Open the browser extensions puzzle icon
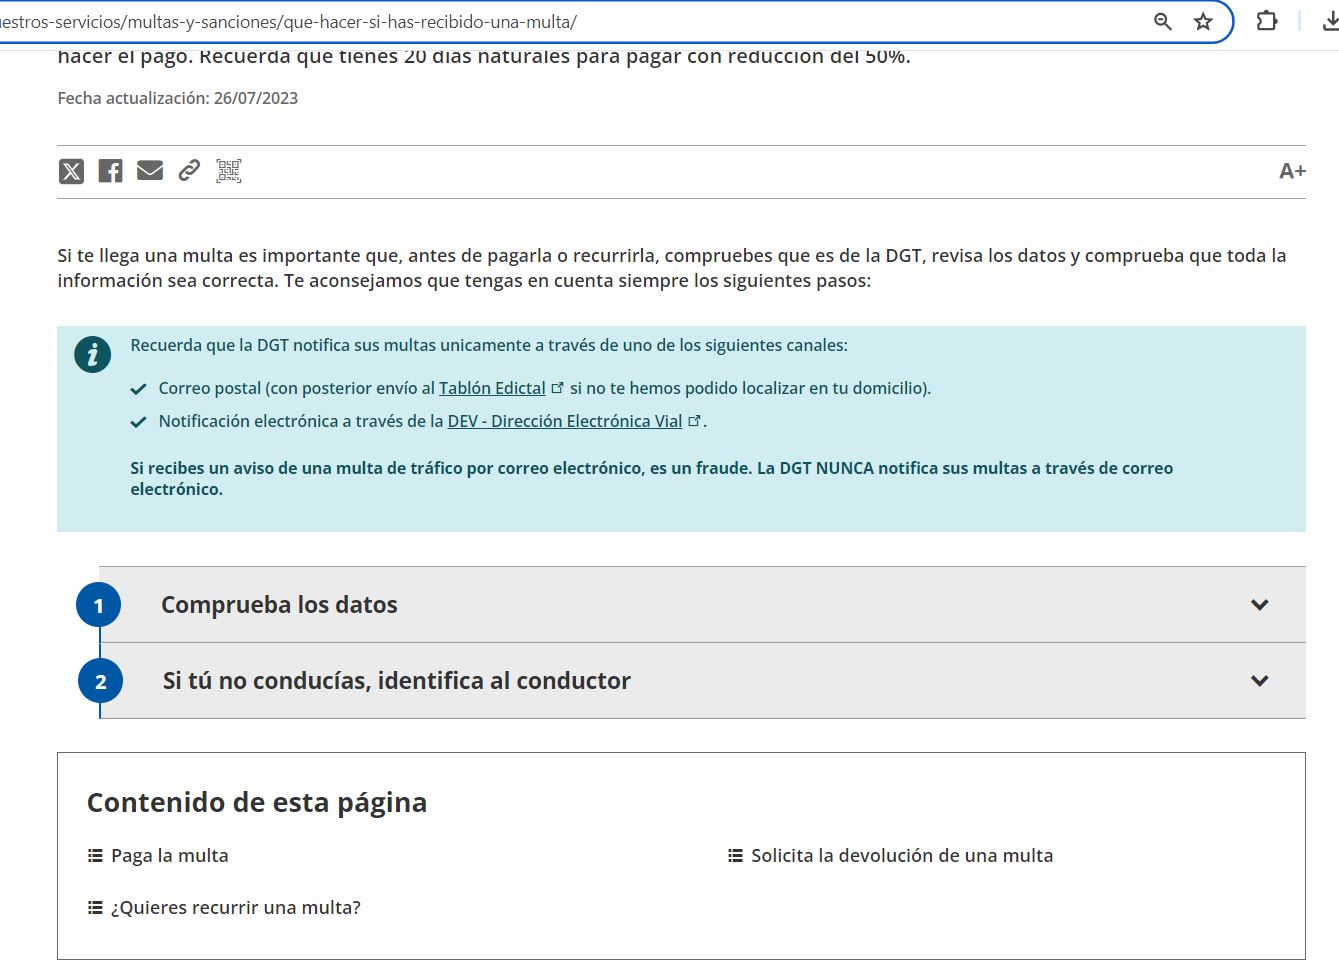Image resolution: width=1339 pixels, height=964 pixels. pos(1266,21)
